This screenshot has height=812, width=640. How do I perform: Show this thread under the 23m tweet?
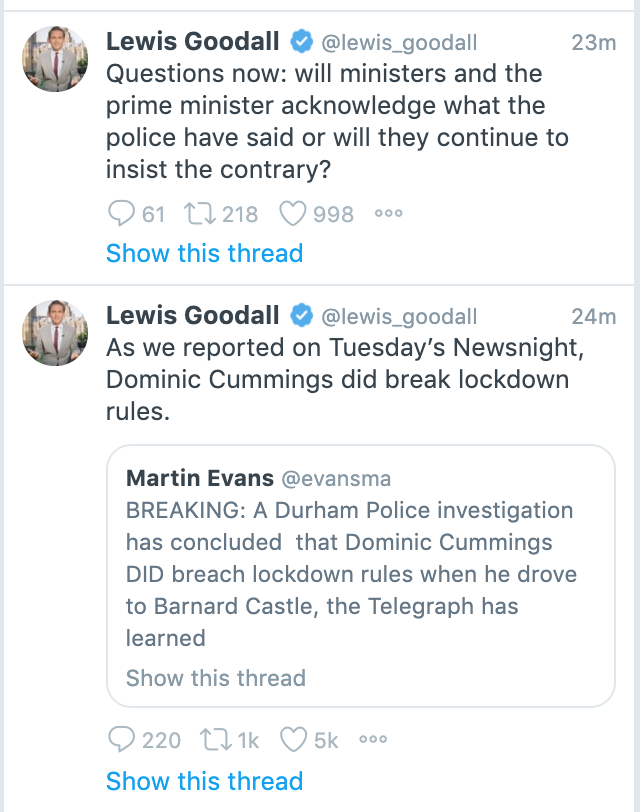[x=204, y=254]
